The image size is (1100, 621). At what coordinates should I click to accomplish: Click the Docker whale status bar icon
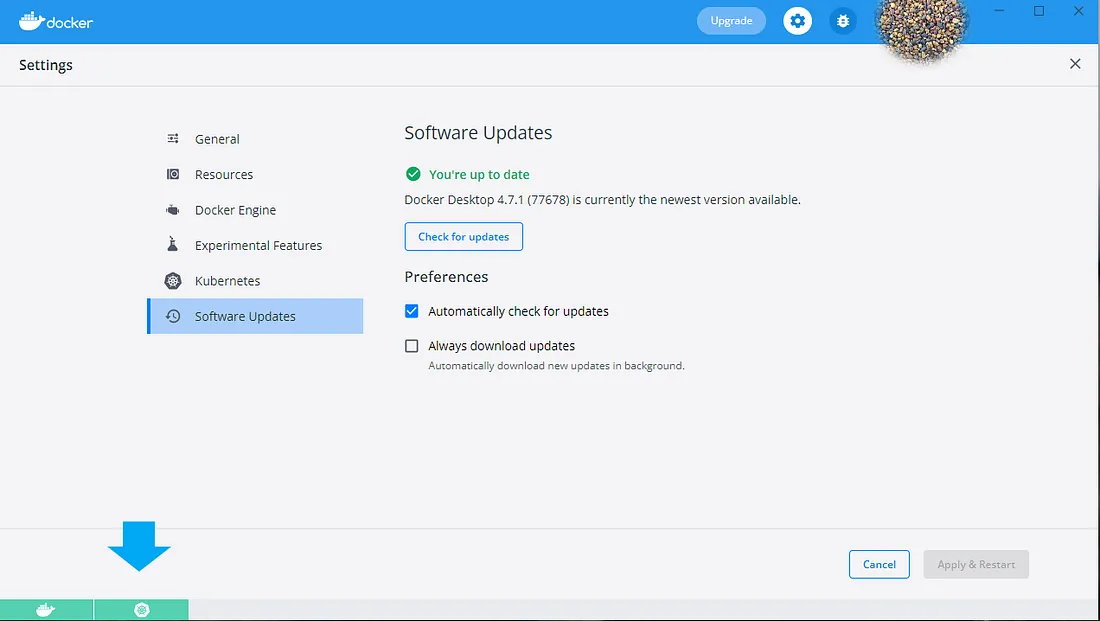pos(46,610)
